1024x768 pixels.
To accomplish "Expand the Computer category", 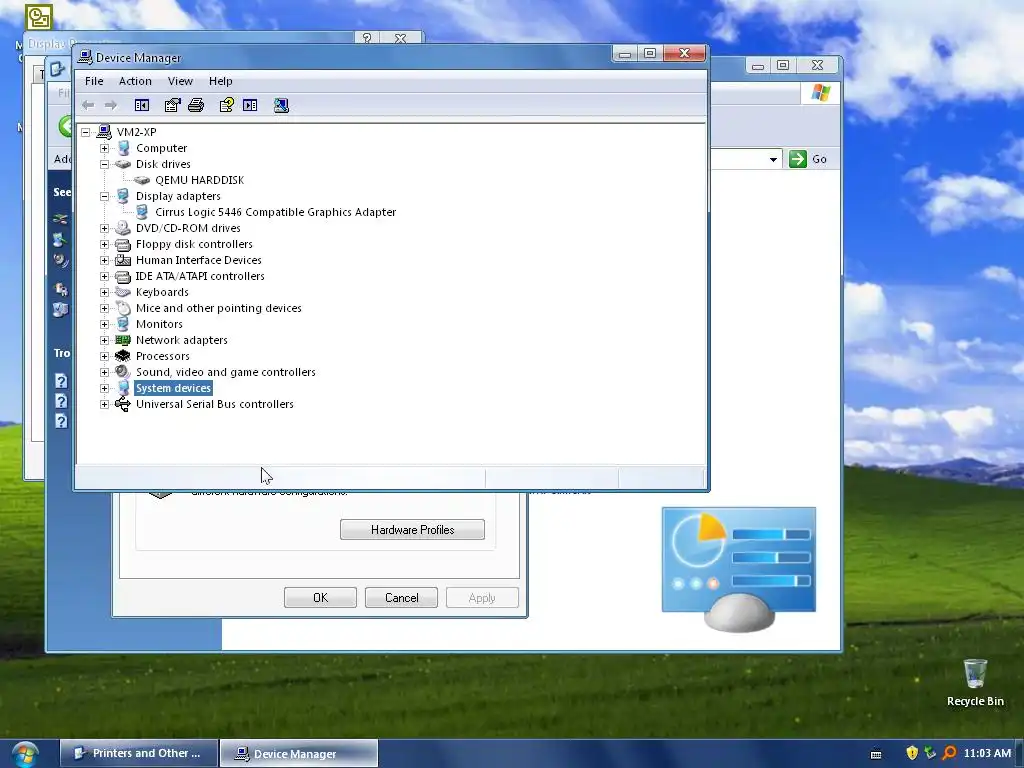I will coord(104,148).
